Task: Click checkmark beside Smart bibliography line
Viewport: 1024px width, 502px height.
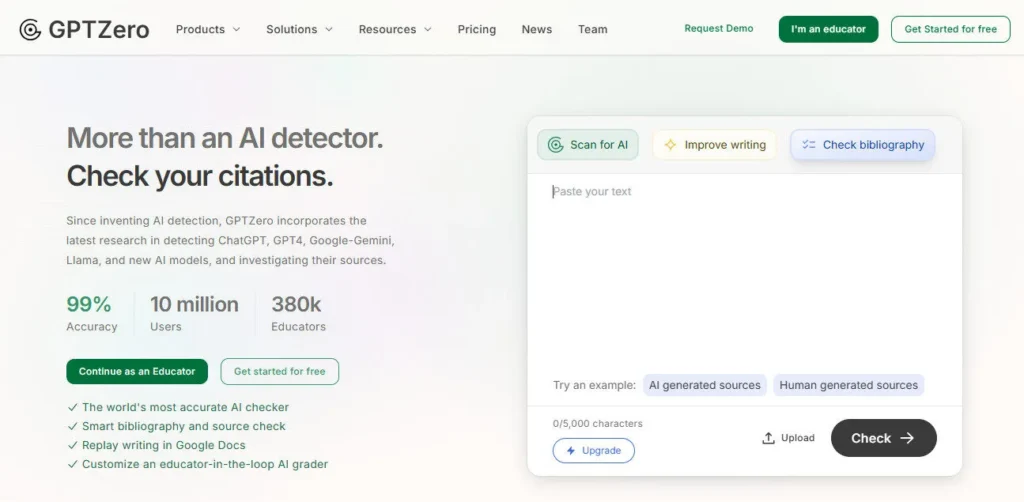Action: point(72,426)
